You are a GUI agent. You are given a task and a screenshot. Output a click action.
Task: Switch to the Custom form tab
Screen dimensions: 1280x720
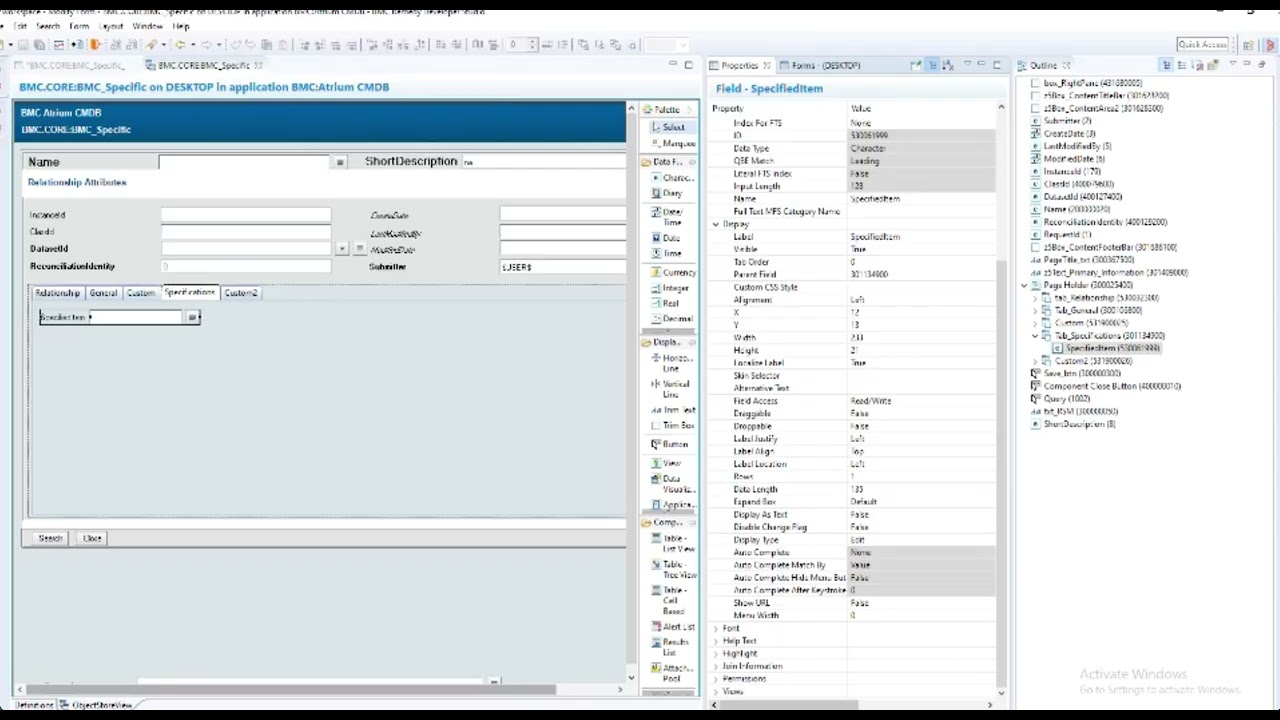[x=141, y=293]
